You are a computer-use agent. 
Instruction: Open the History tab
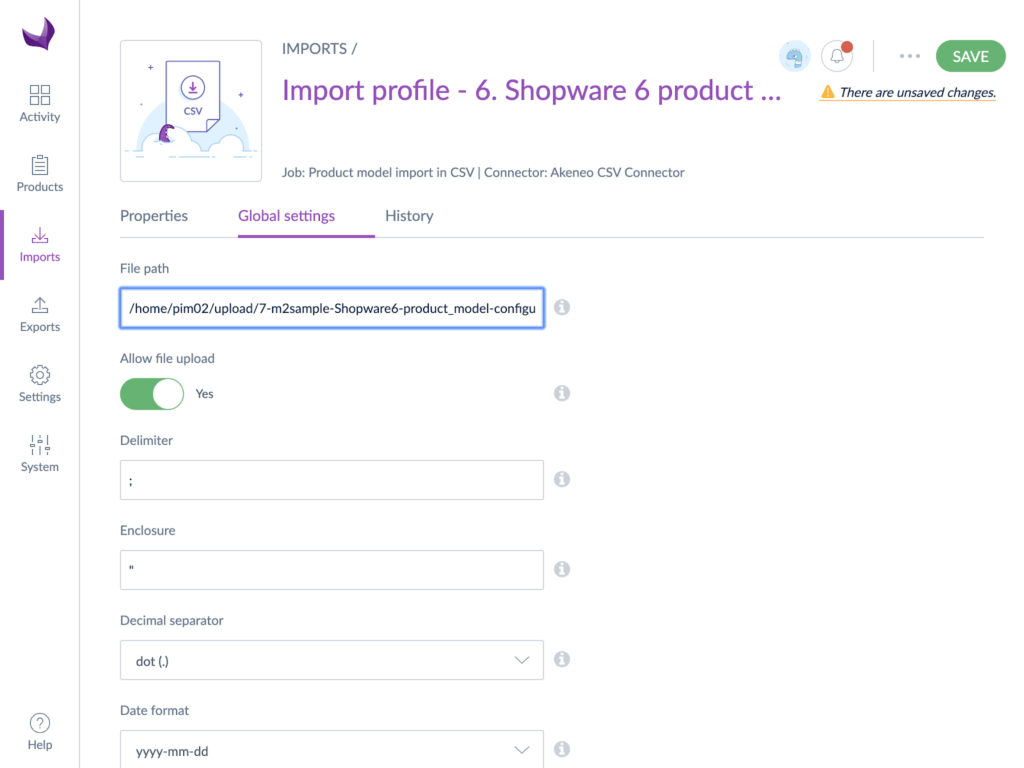pyautogui.click(x=409, y=215)
